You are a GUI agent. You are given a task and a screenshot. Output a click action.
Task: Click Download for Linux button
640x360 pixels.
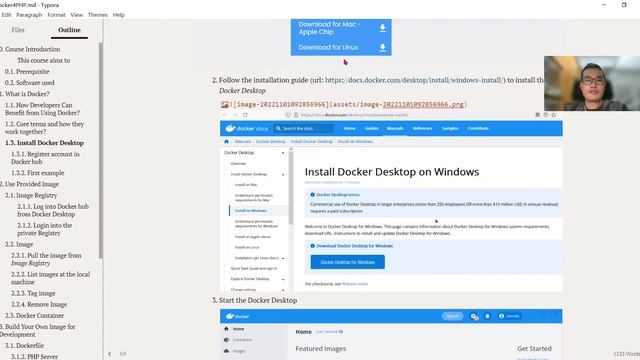[341, 47]
